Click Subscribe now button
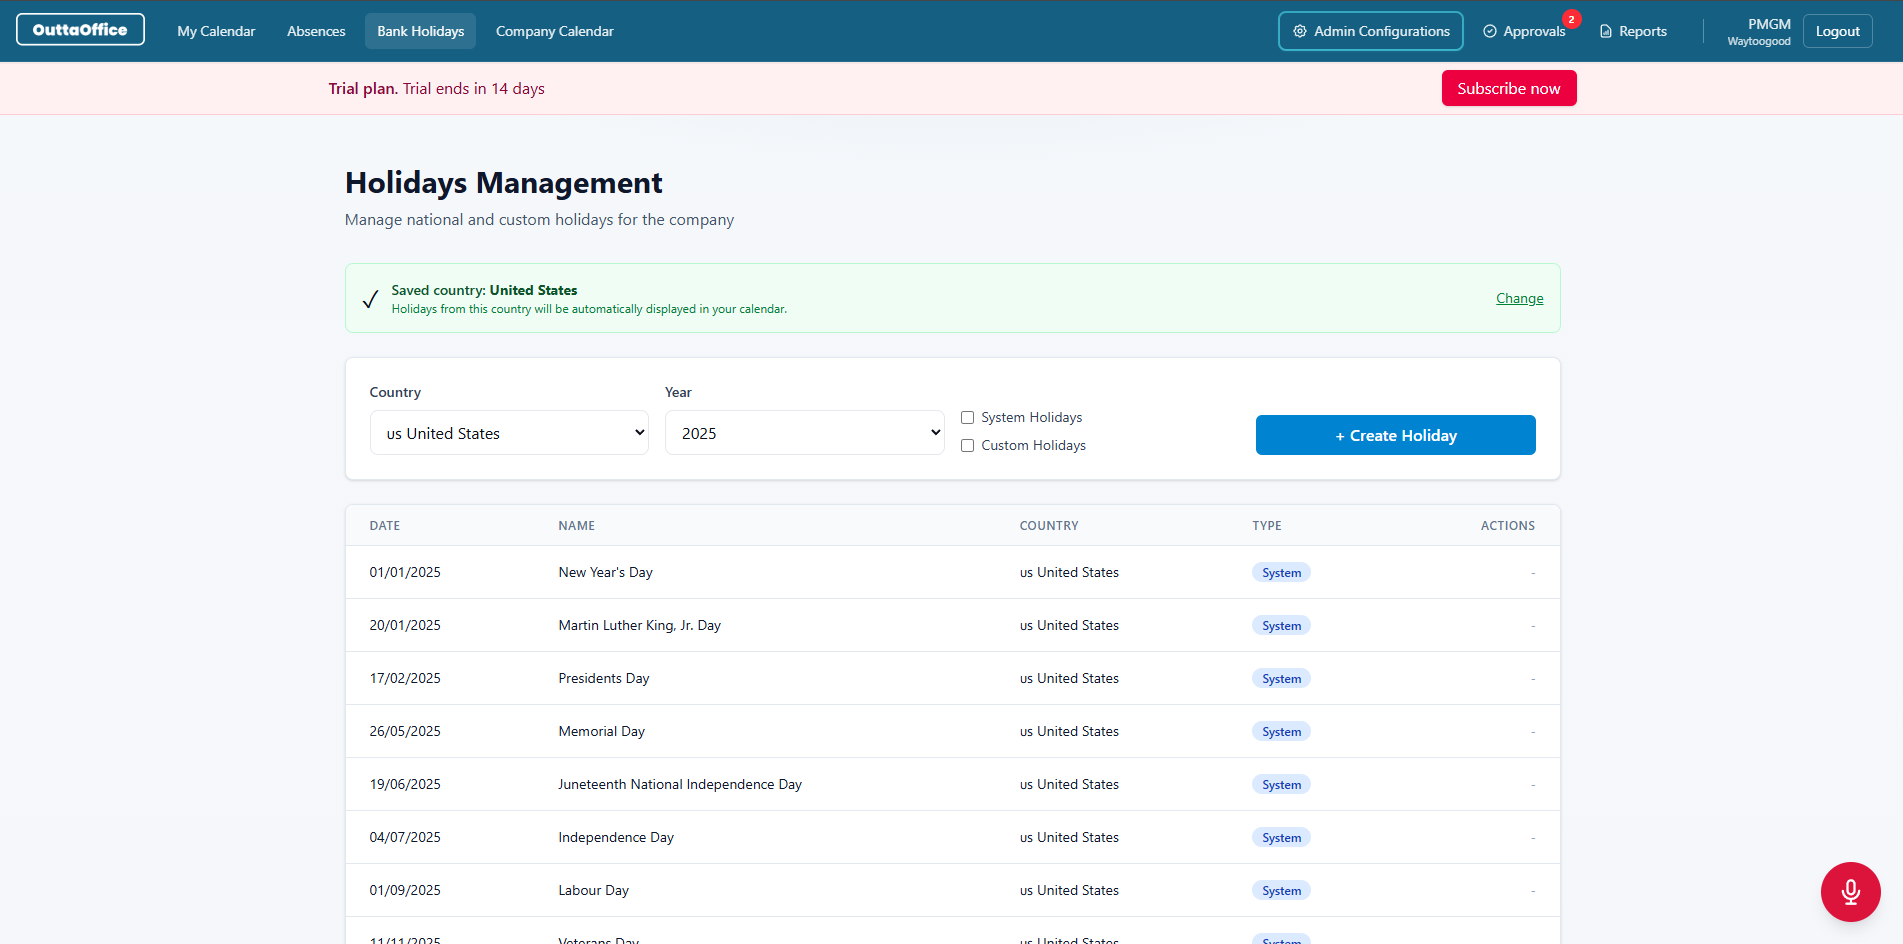The height and width of the screenshot is (944, 1903). pos(1509,88)
